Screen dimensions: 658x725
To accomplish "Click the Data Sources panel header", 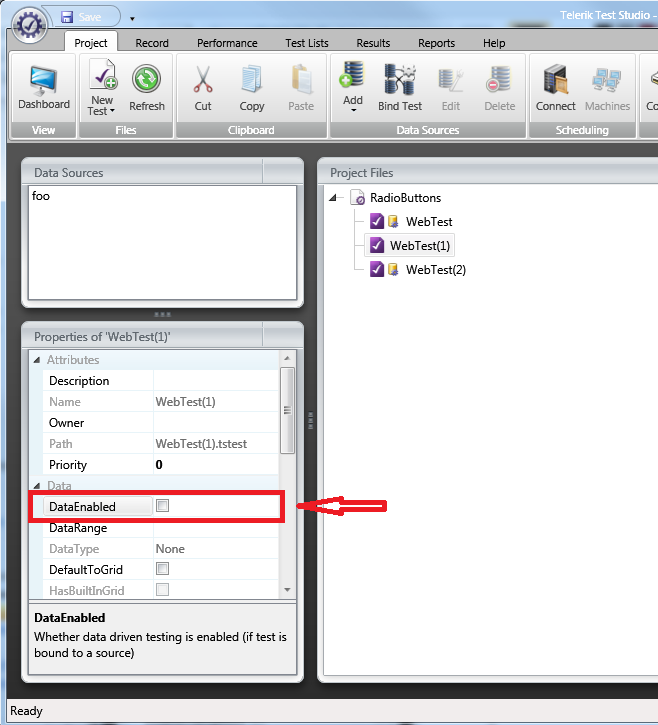I will [x=162, y=172].
